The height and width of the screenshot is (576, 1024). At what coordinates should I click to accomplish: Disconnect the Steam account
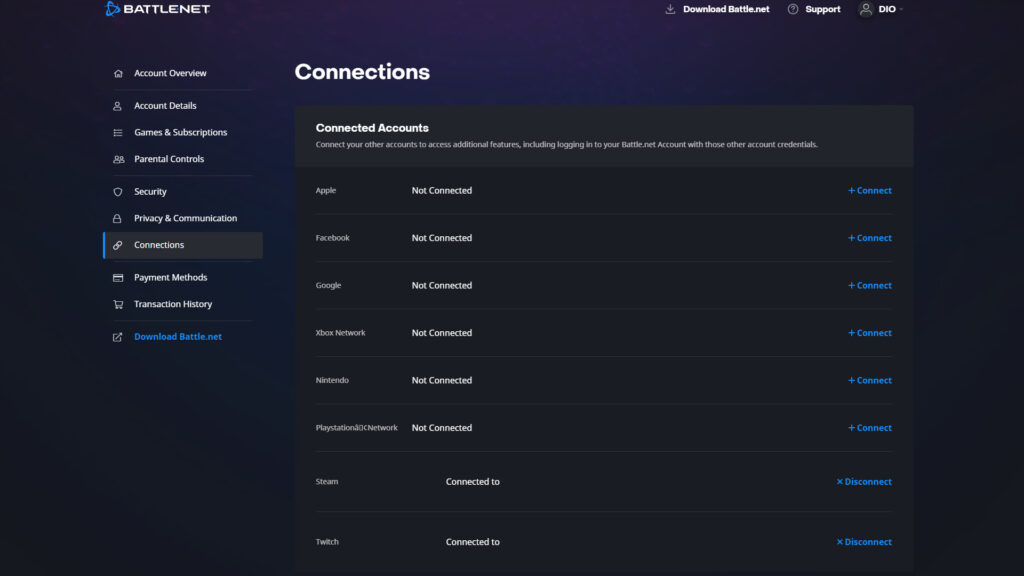pyautogui.click(x=862, y=481)
